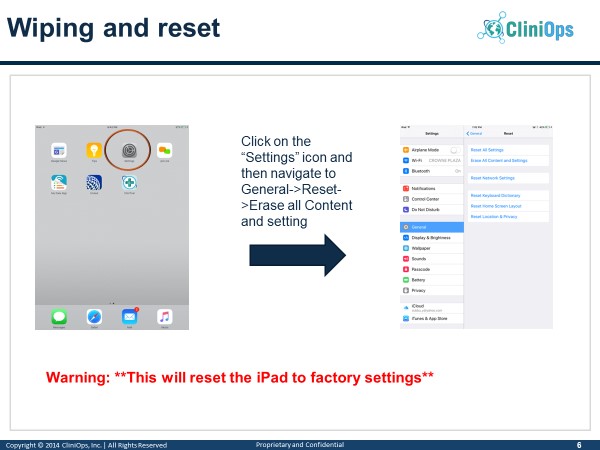Open the CliniOps app with green cross
The height and width of the screenshot is (450, 600).
pyautogui.click(x=129, y=183)
